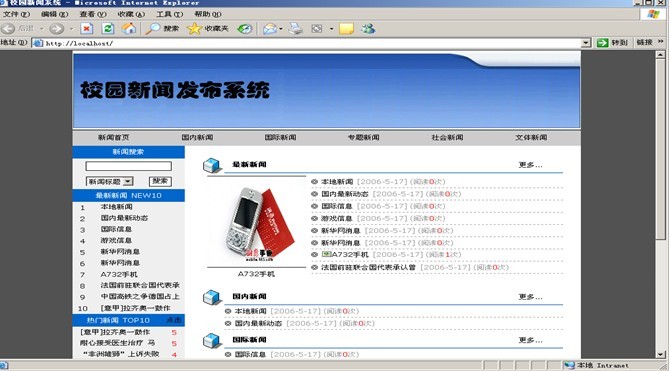Open the Forward button history dropdown arrow

coord(71,29)
